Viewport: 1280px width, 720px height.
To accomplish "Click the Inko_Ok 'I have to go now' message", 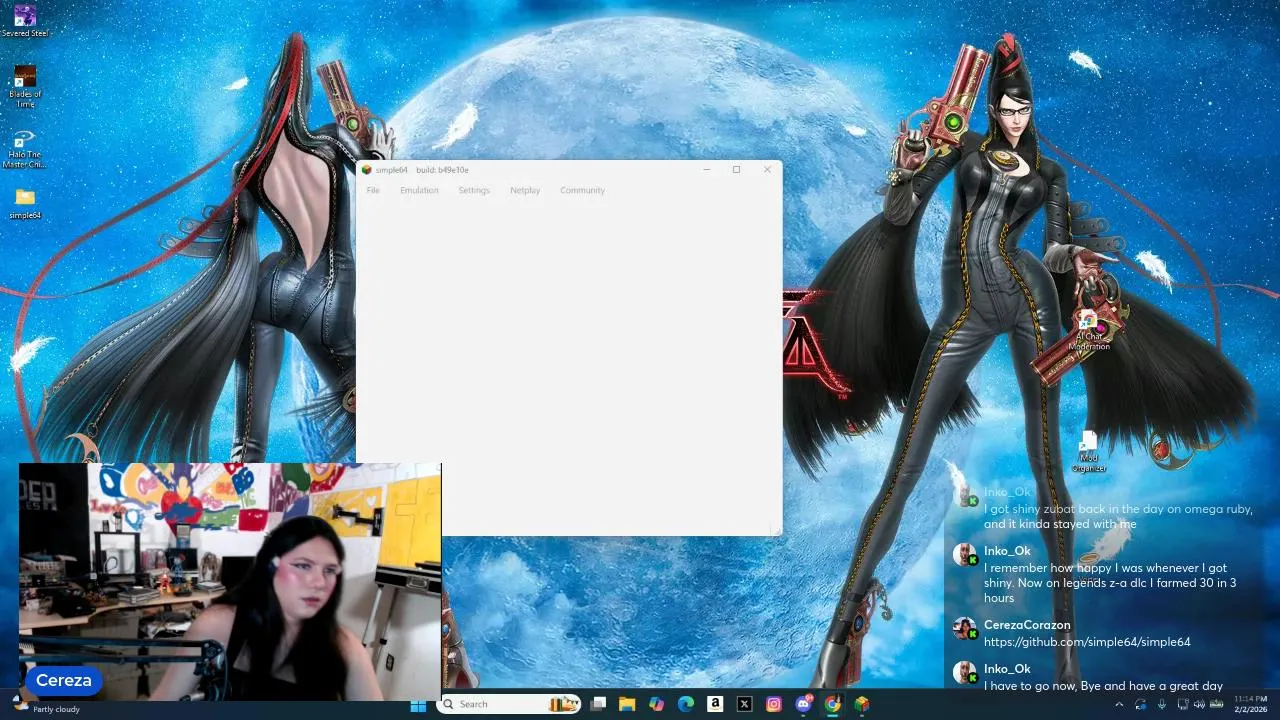I will coord(1103,686).
